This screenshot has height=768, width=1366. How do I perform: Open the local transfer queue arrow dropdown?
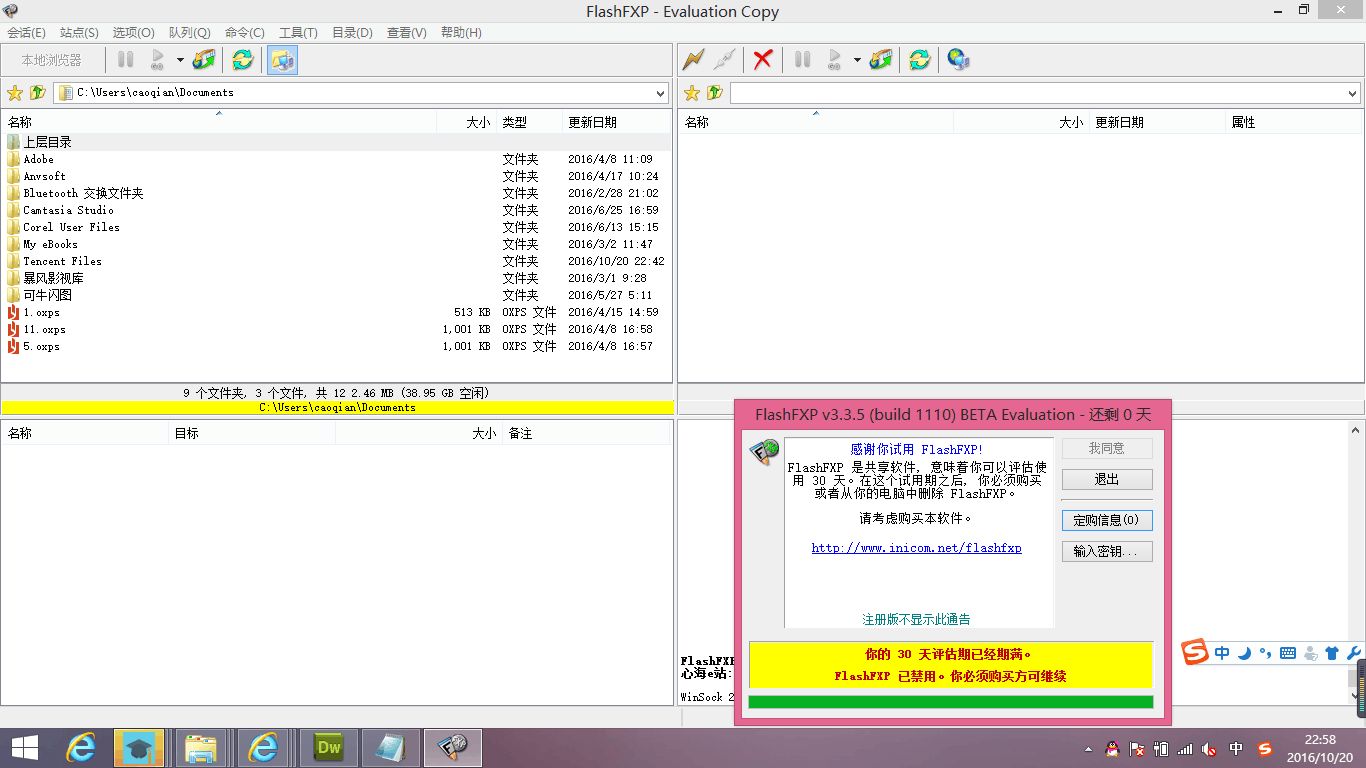pyautogui.click(x=180, y=60)
